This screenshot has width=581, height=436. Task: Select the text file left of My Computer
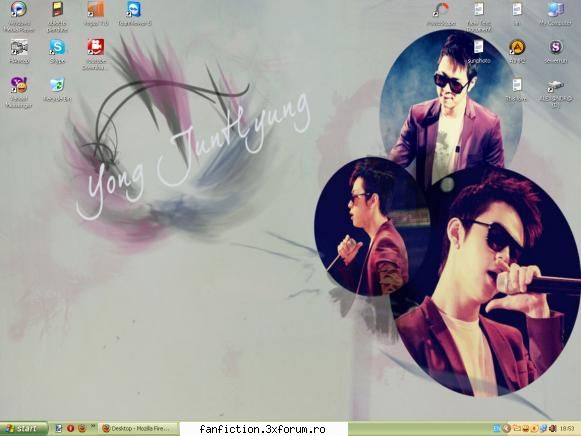517,13
